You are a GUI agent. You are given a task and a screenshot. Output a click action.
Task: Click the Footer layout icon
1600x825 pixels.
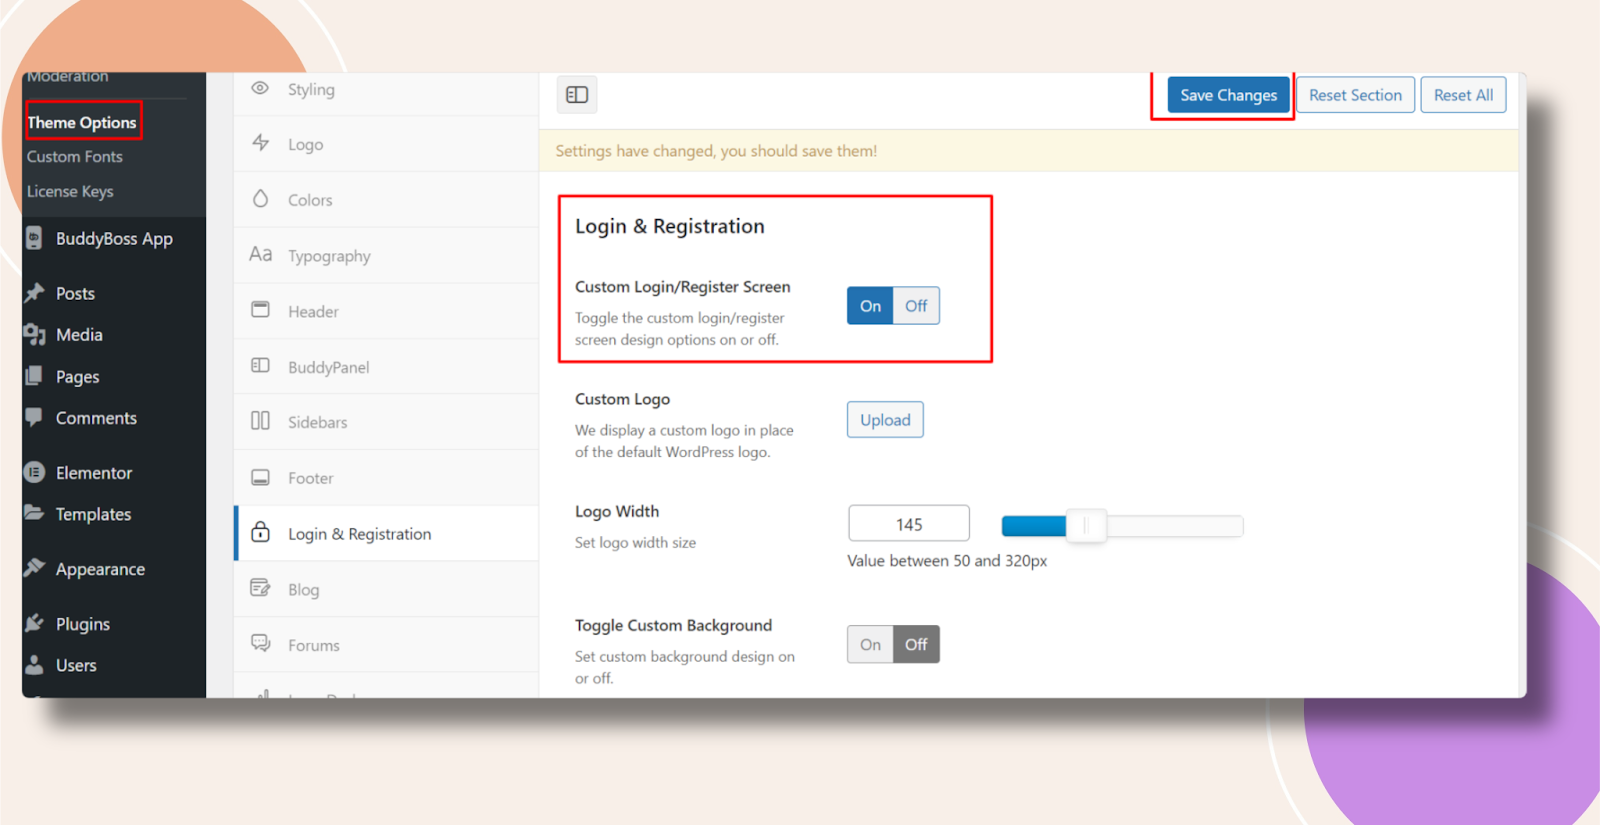pyautogui.click(x=260, y=478)
